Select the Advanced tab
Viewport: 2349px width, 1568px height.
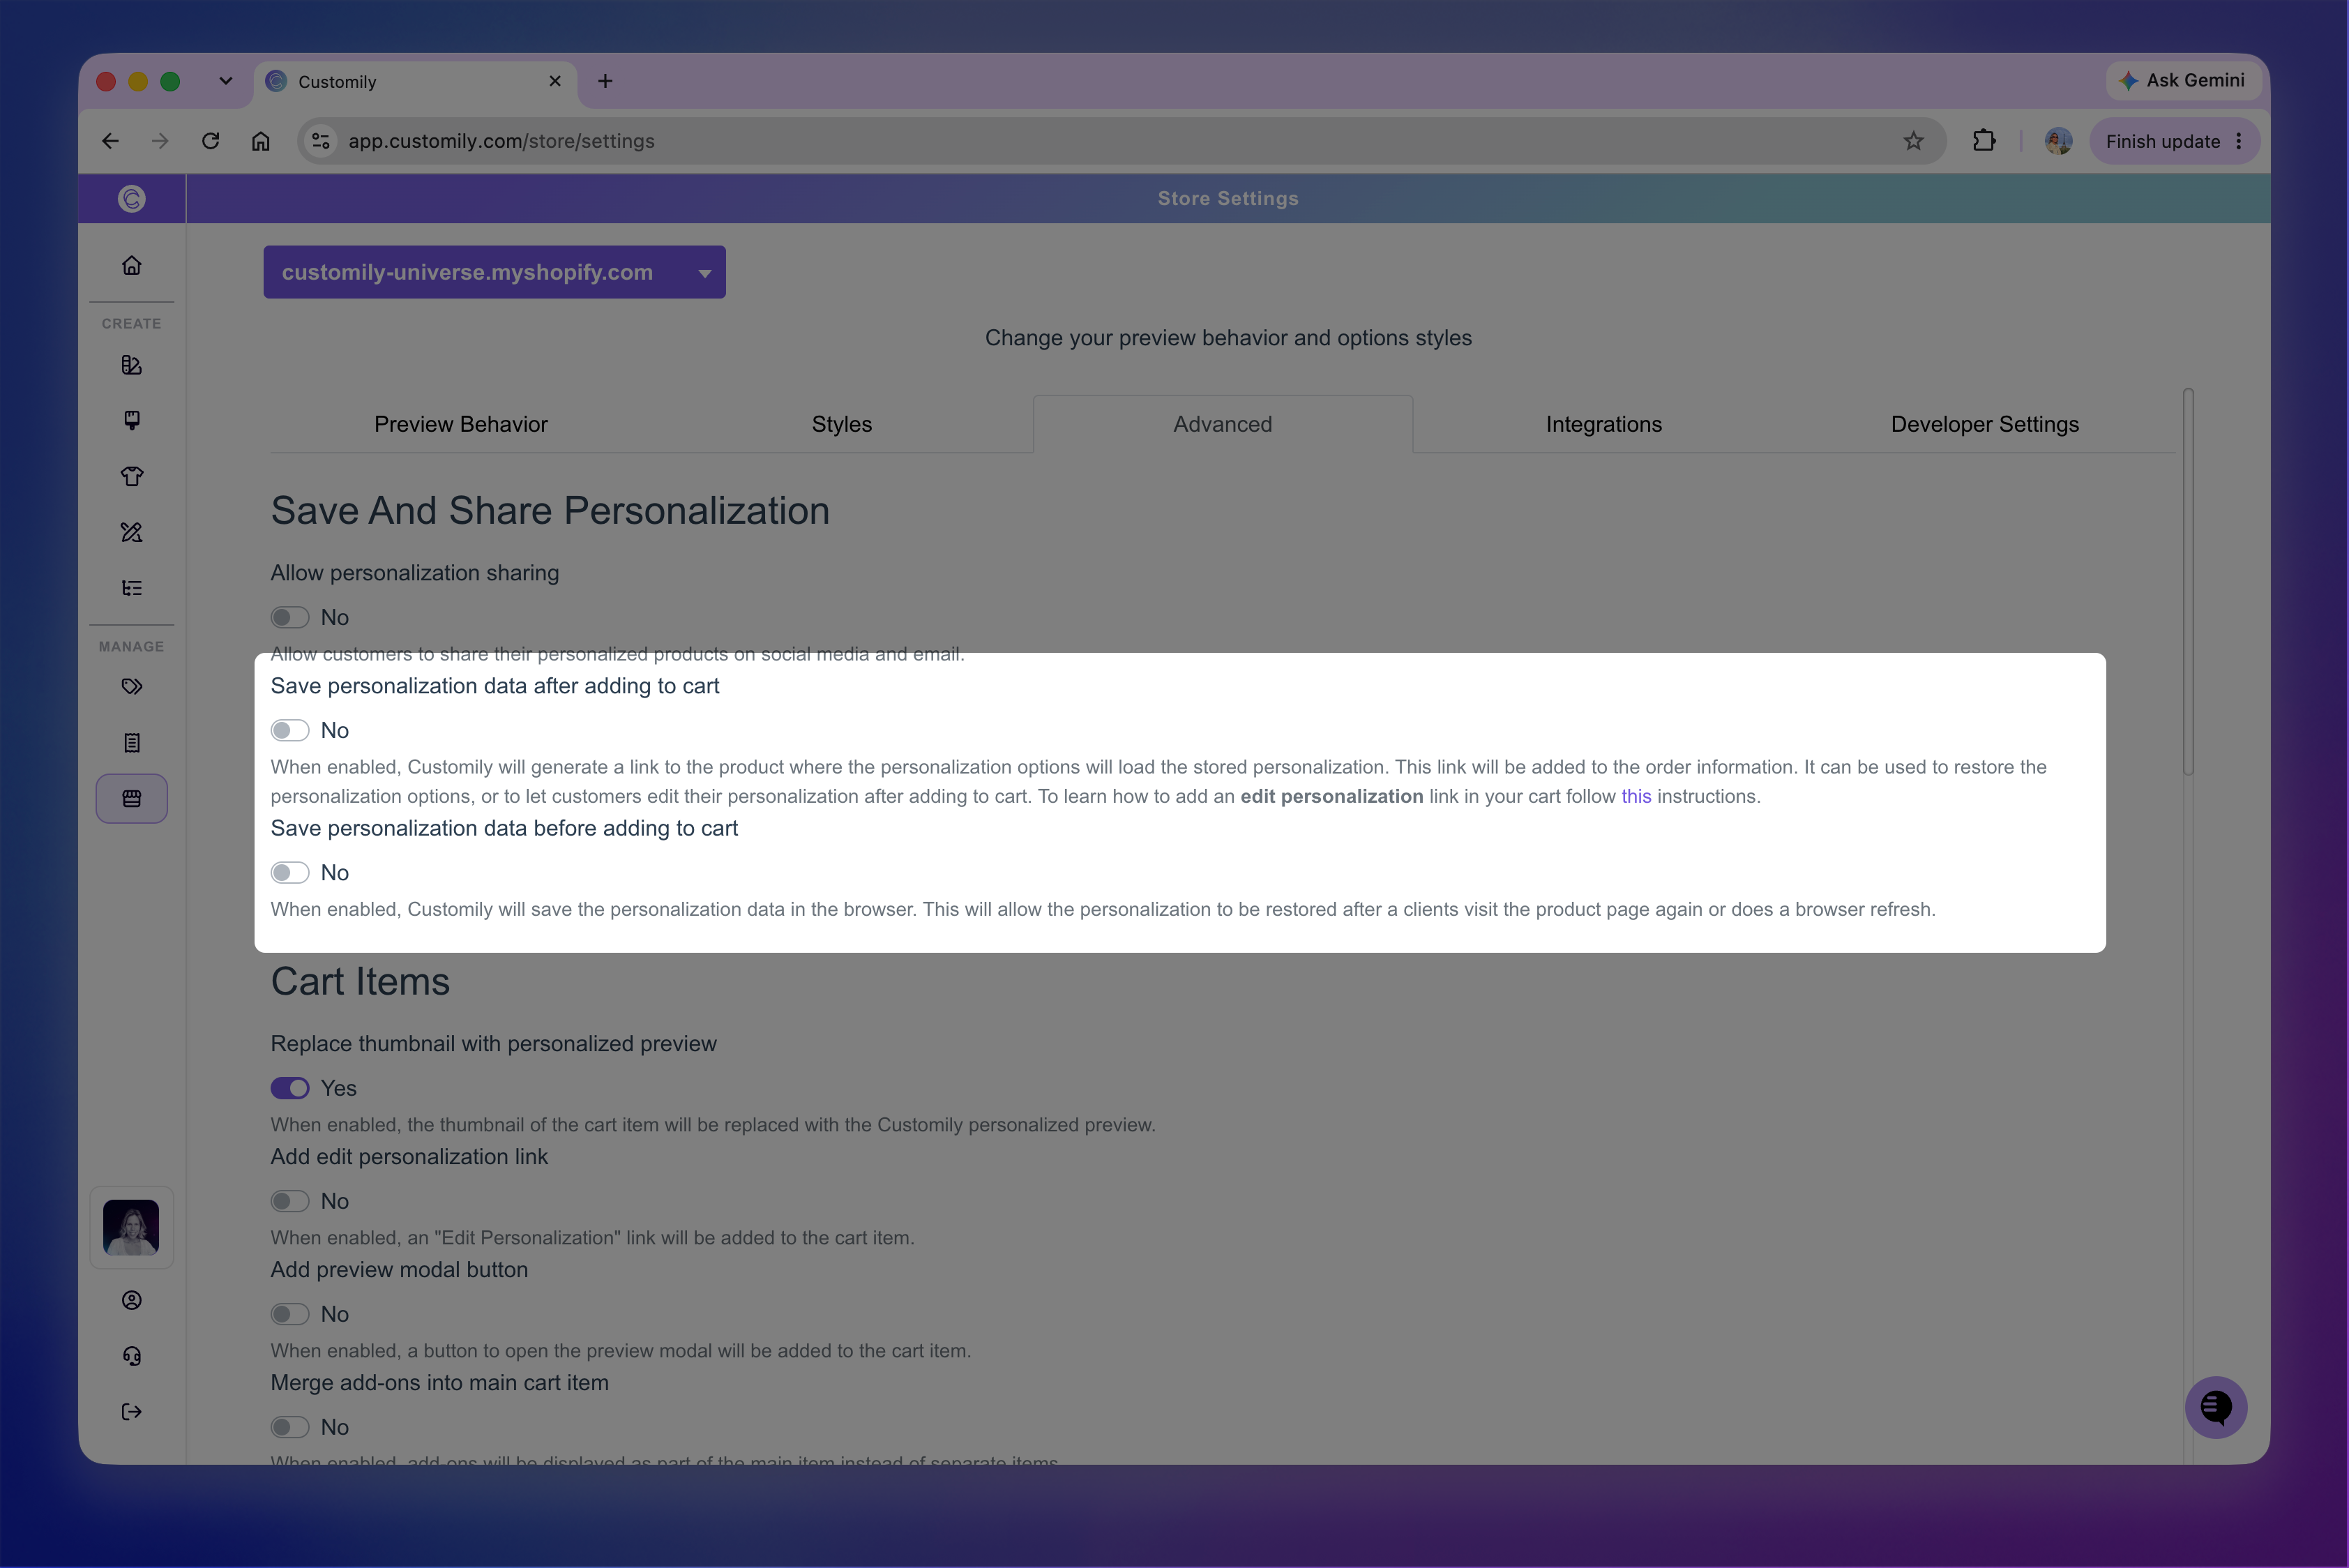[1223, 424]
